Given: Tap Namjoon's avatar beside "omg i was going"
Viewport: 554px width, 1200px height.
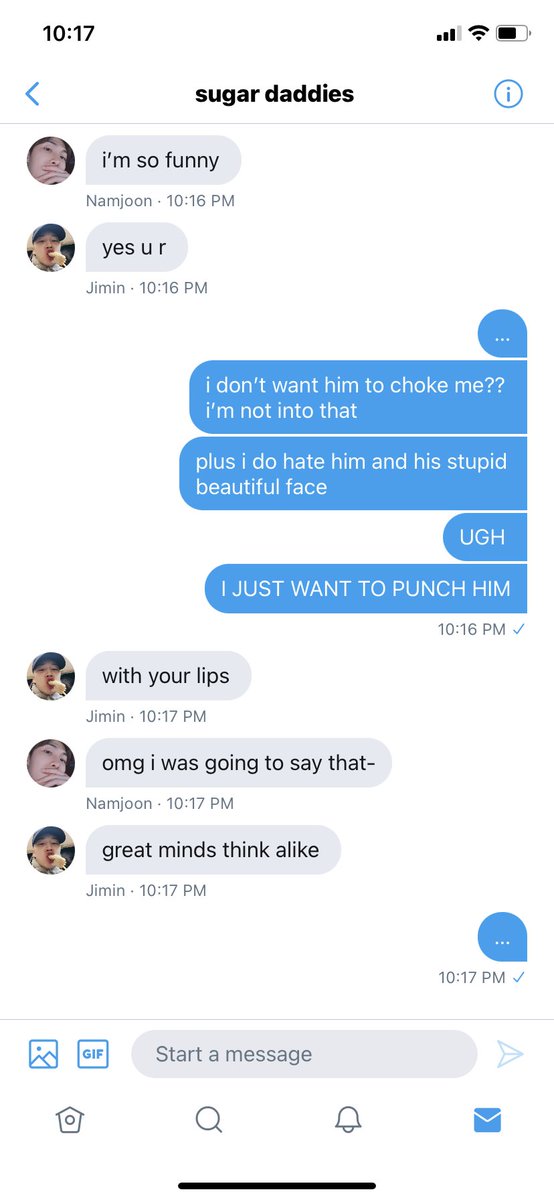Looking at the screenshot, I should coord(50,763).
